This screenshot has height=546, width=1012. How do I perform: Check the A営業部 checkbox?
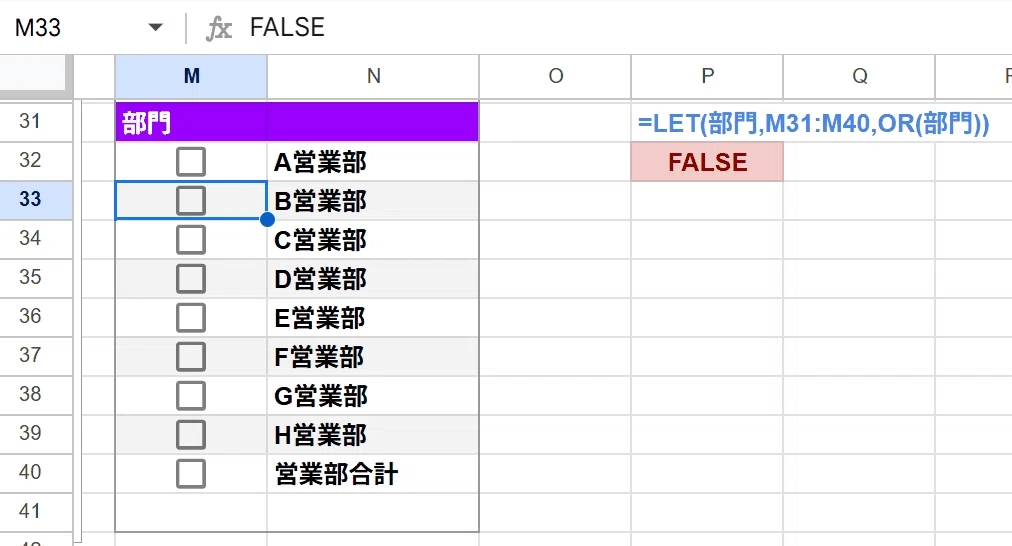tap(191, 162)
